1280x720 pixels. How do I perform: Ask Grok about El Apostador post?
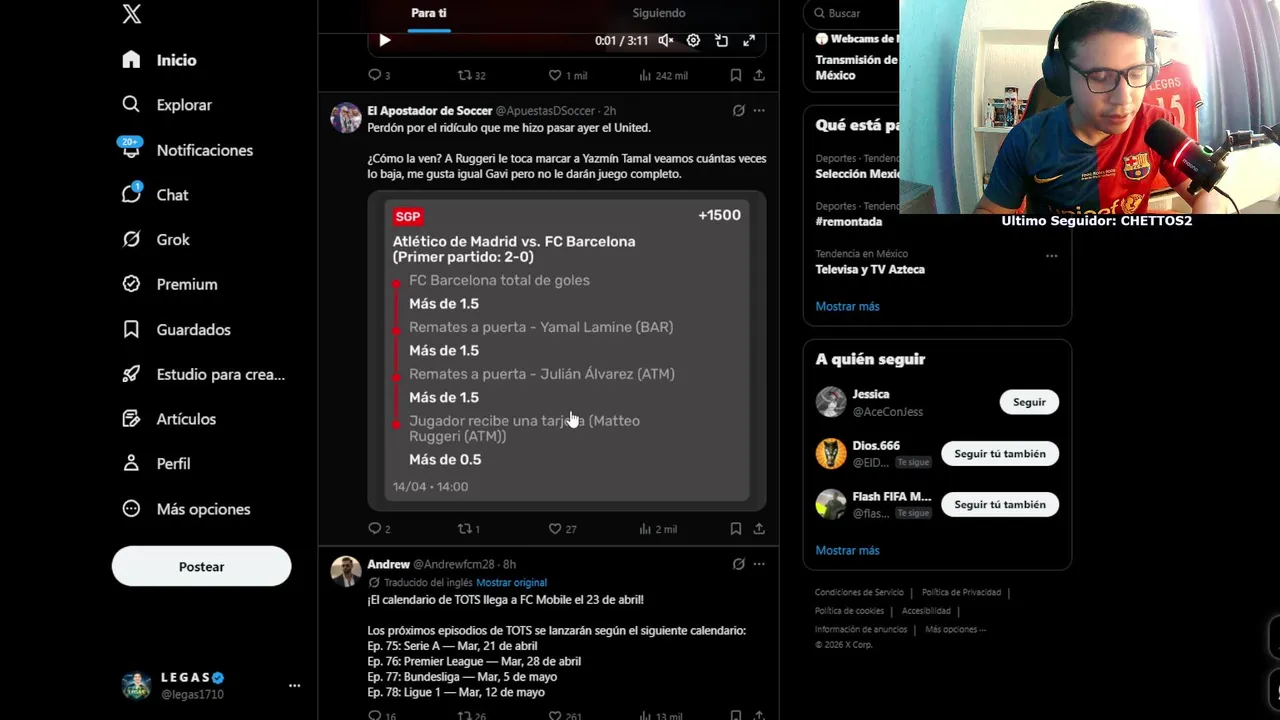[x=738, y=111]
